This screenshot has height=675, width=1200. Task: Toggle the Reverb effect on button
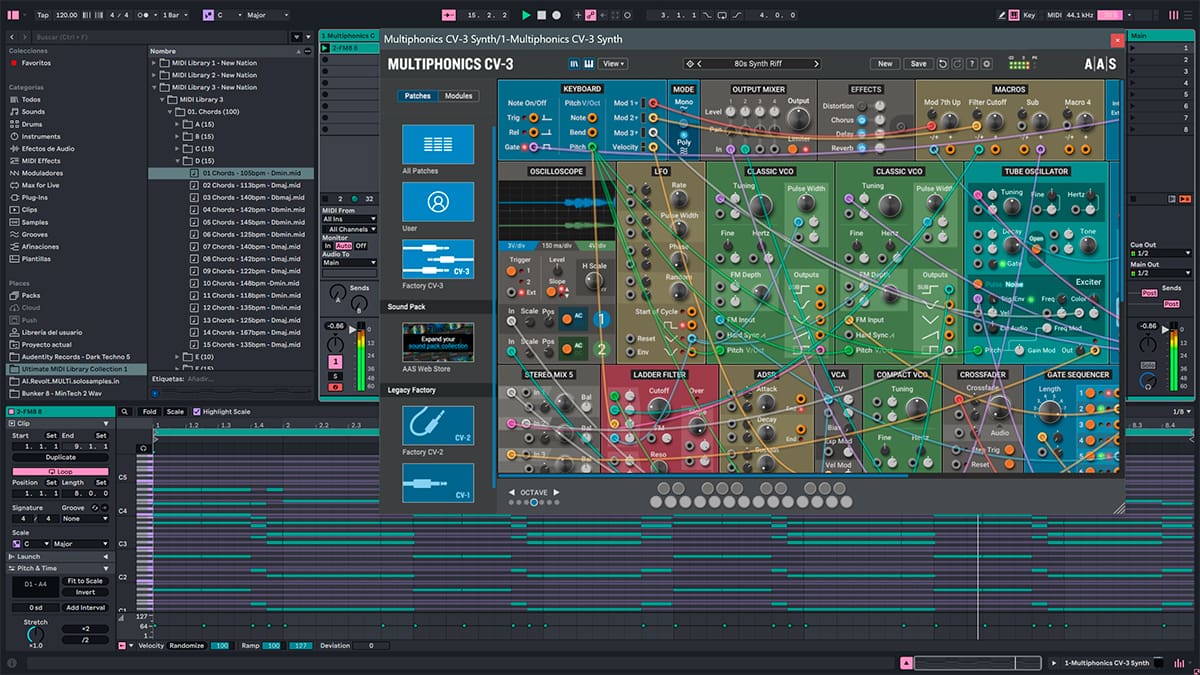[862, 148]
